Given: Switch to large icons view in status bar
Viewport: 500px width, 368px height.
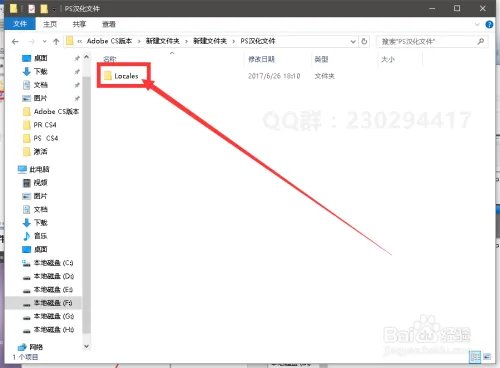Looking at the screenshot, I should point(487,357).
